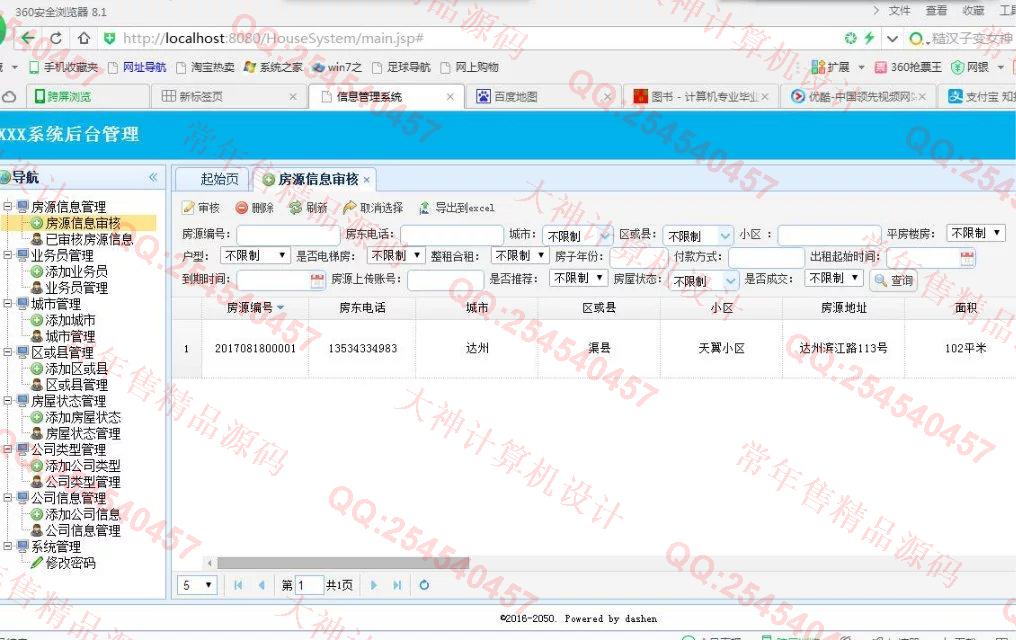1016x640 pixels.
Task: Open 添加区或县 in the tree
Action: pyautogui.click(x=76, y=369)
